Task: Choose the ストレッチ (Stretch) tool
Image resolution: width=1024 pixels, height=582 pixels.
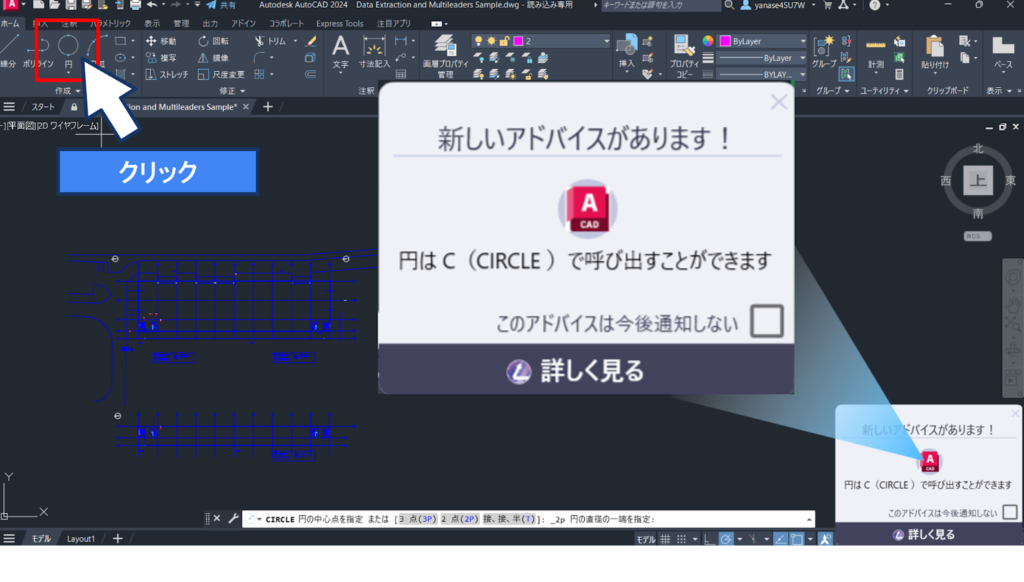Action: [167, 74]
